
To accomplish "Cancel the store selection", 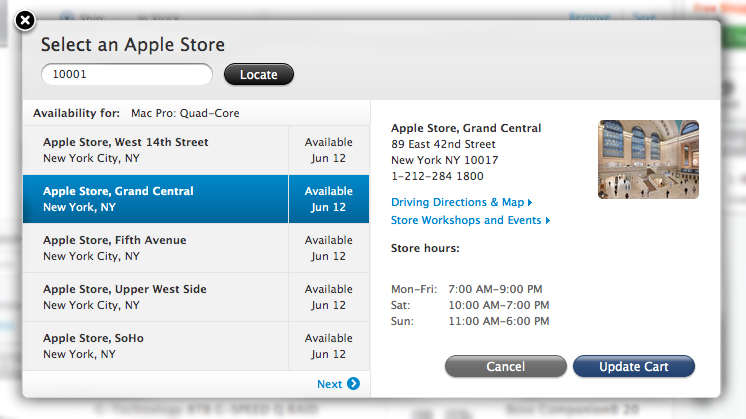I will [506, 366].
